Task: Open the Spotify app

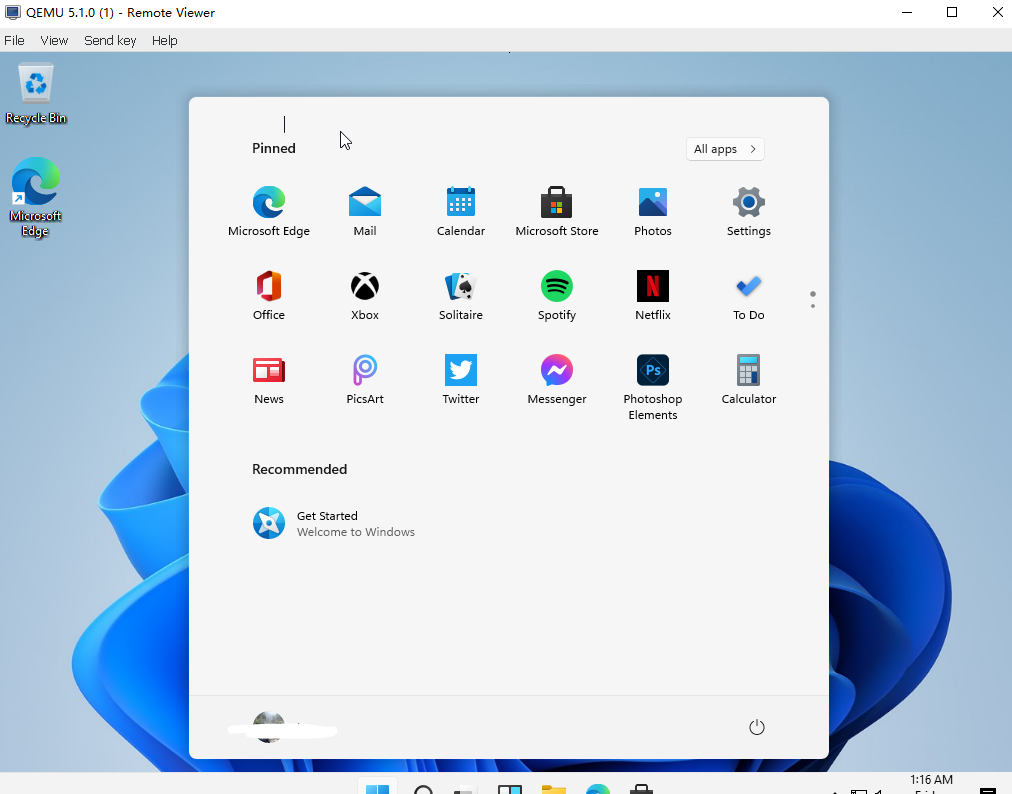Action: [x=556, y=295]
